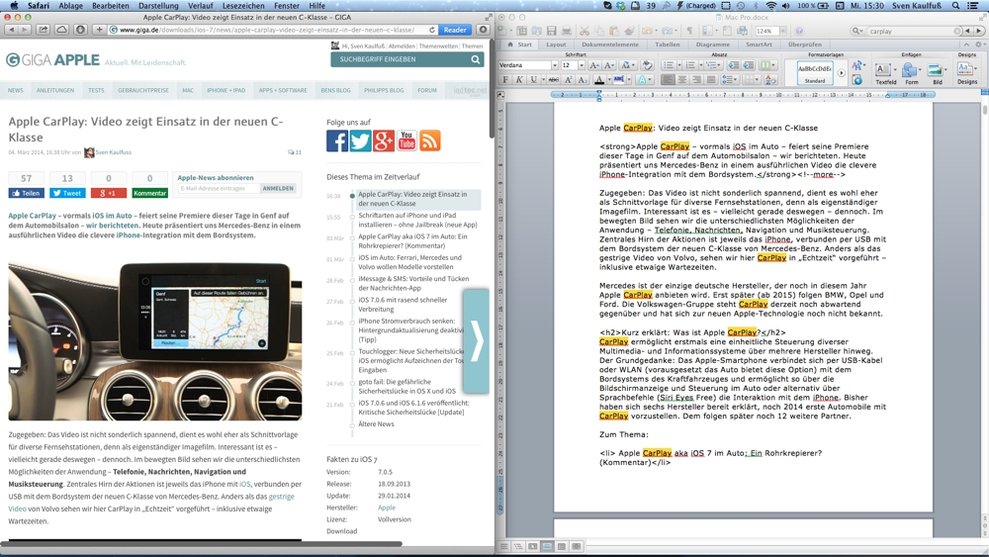Open Layout tab in Word ribbon

[x=556, y=45]
